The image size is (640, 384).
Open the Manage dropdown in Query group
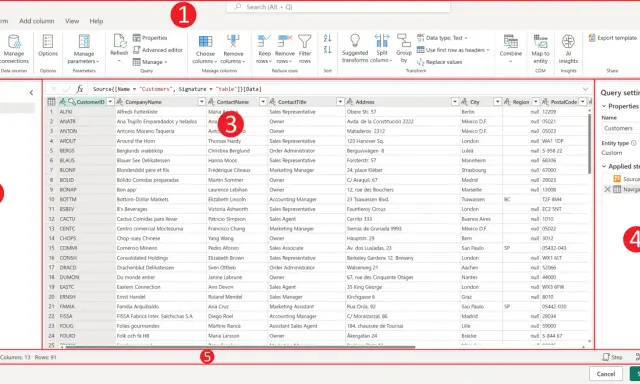click(x=150, y=62)
